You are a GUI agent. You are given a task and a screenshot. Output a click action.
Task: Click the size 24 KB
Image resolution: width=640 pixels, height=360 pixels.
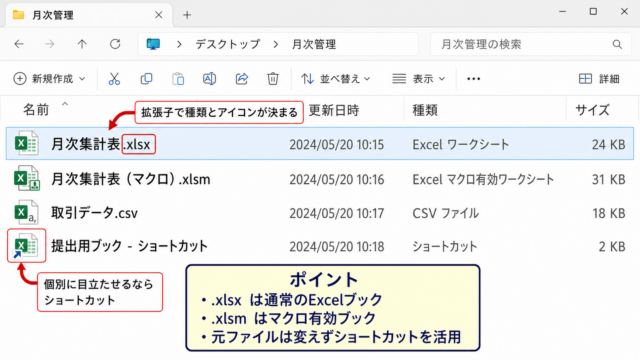click(609, 144)
